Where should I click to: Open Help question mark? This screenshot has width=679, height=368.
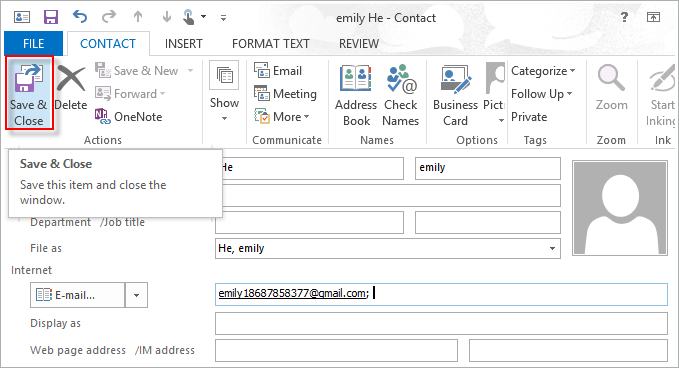(624, 17)
